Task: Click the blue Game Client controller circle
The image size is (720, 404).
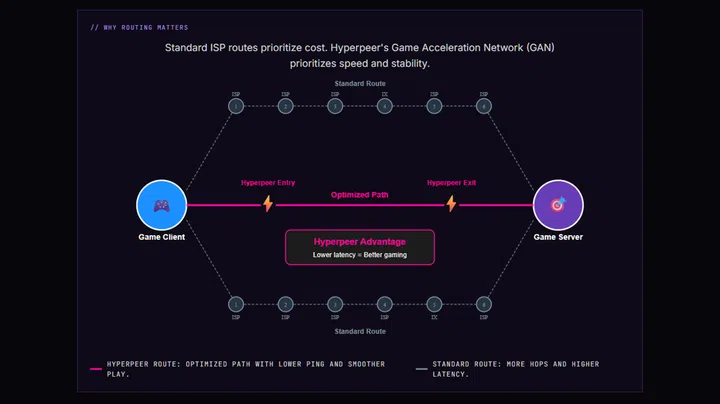Action: pyautogui.click(x=162, y=205)
